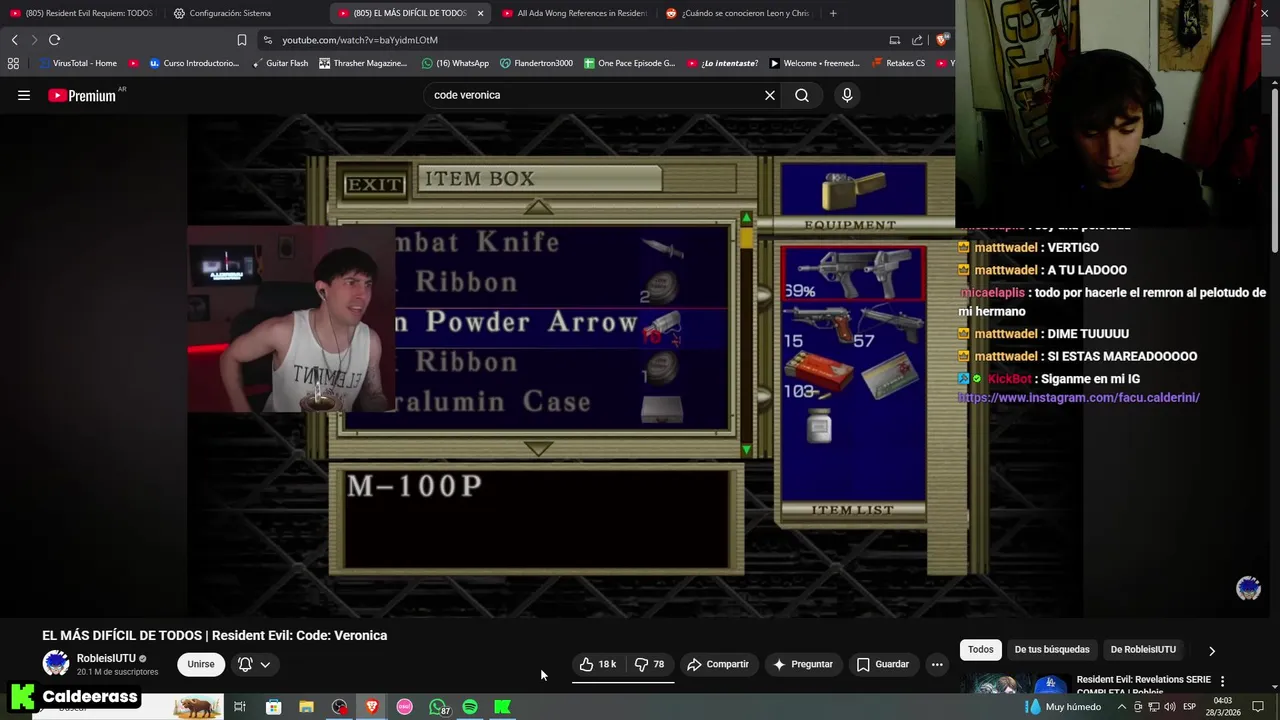The width and height of the screenshot is (1280, 720).
Task: Open site settings icon in address bar
Action: coord(267,40)
